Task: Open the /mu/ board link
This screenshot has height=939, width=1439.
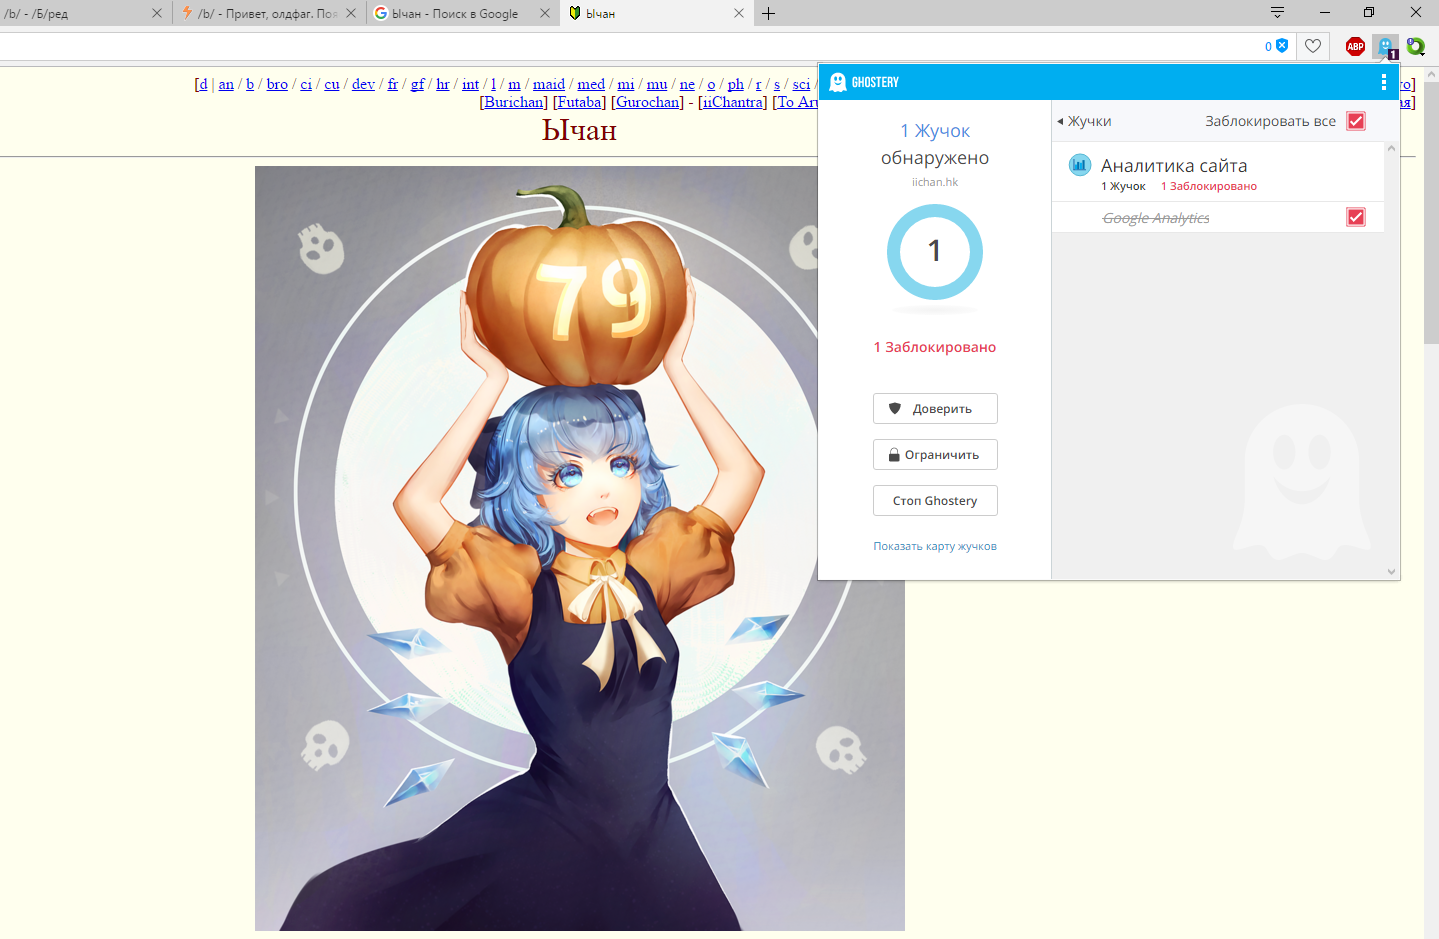Action: (657, 84)
